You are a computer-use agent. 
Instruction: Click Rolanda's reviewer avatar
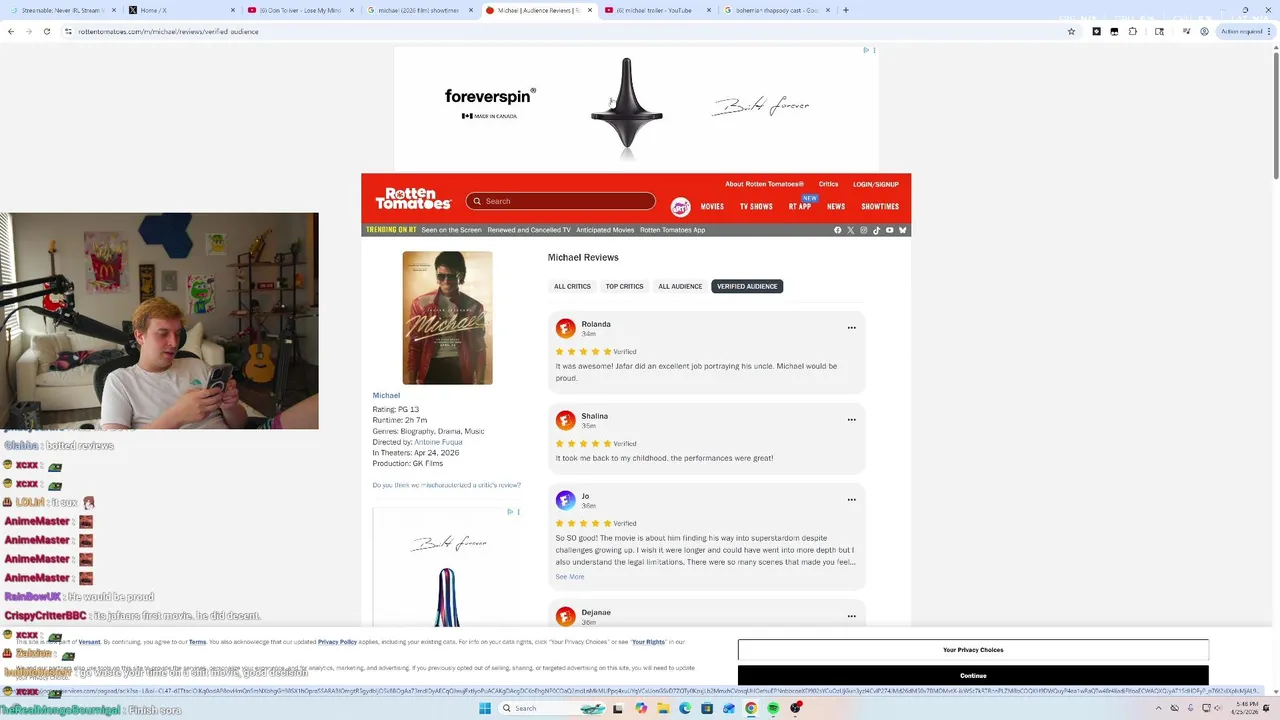(x=566, y=328)
